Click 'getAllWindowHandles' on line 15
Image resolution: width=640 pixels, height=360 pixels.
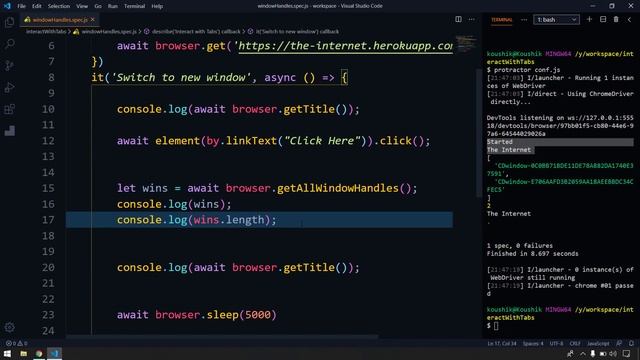tap(338, 188)
